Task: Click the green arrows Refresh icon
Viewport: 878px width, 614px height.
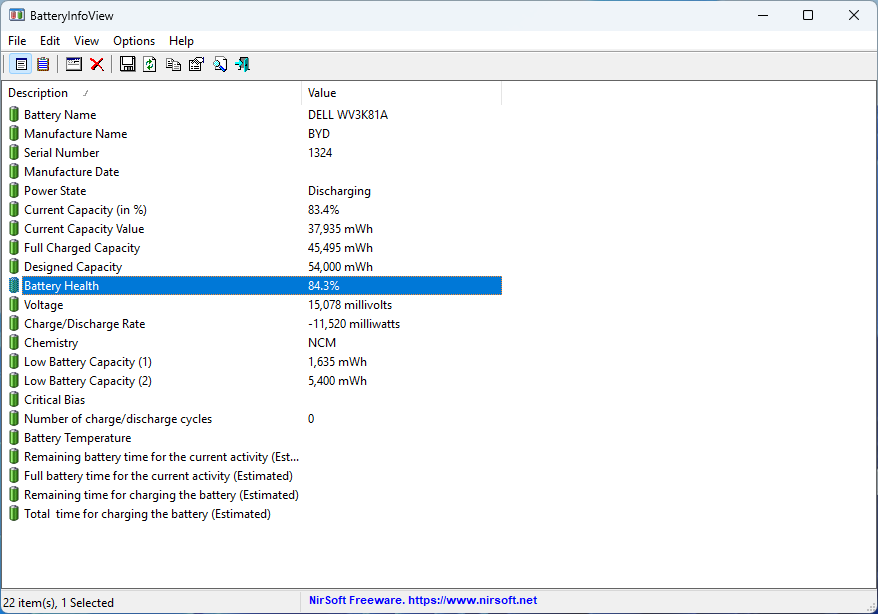Action: (150, 64)
